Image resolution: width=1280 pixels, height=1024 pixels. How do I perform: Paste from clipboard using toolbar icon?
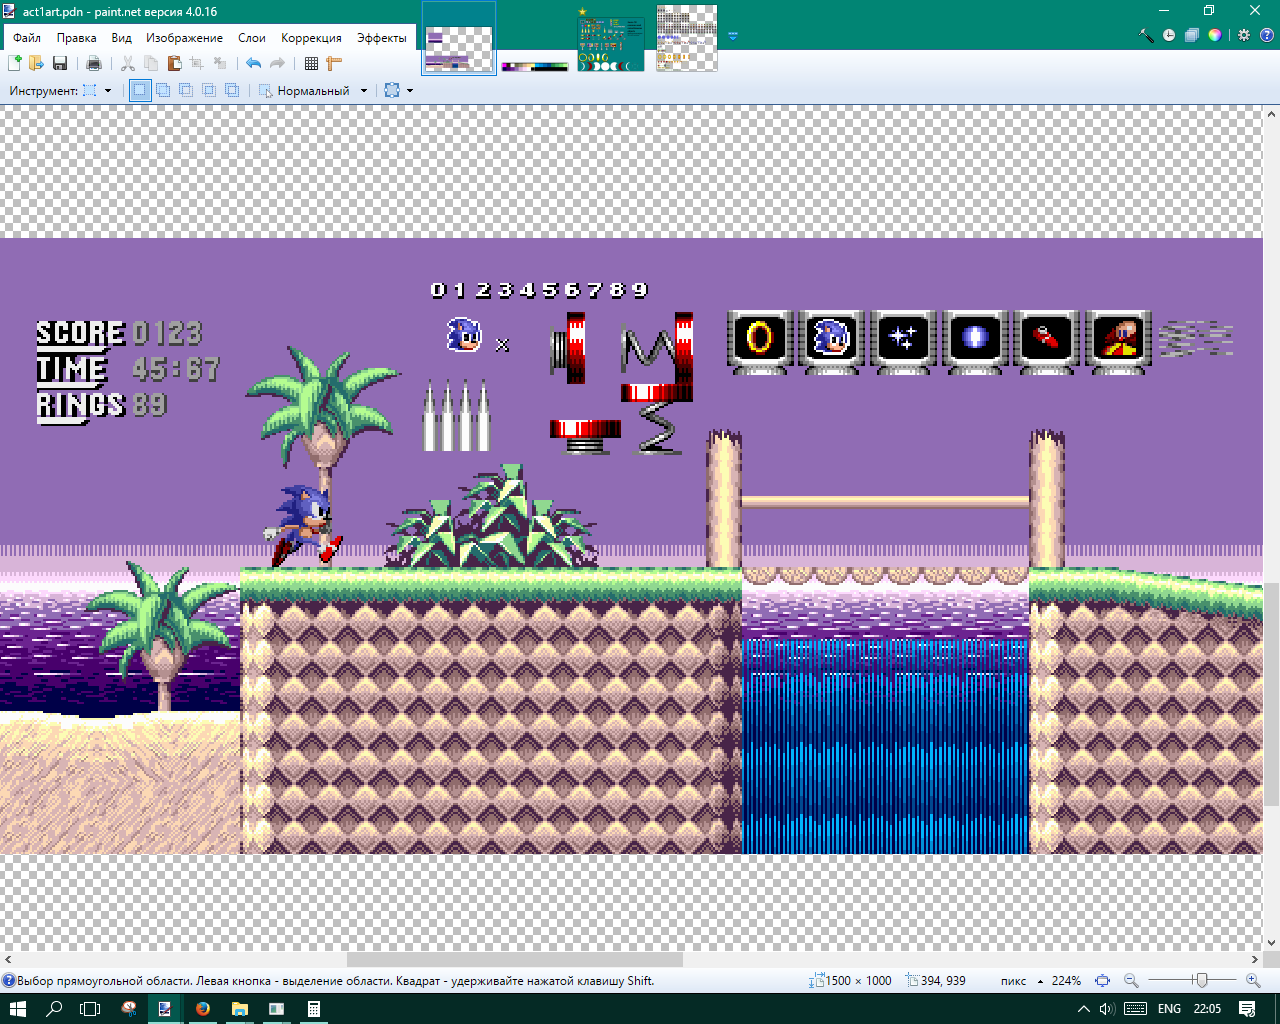pos(174,64)
